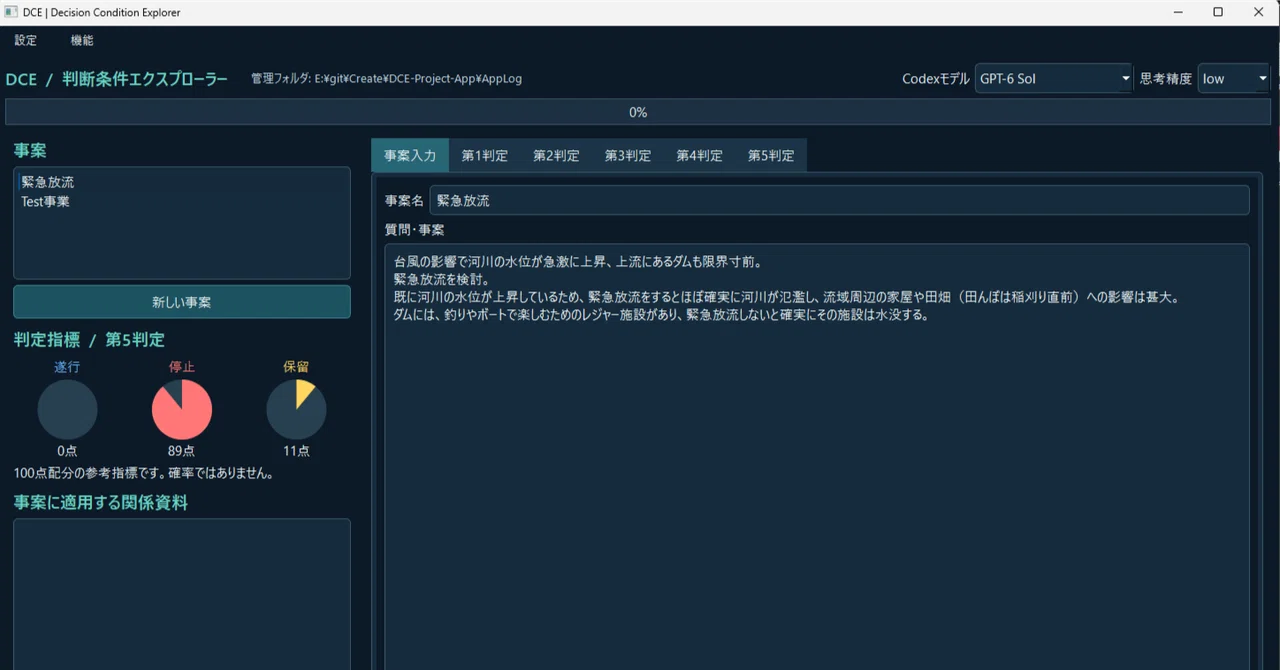Click the 事案名 input field
This screenshot has width=1280, height=670.
(x=839, y=200)
